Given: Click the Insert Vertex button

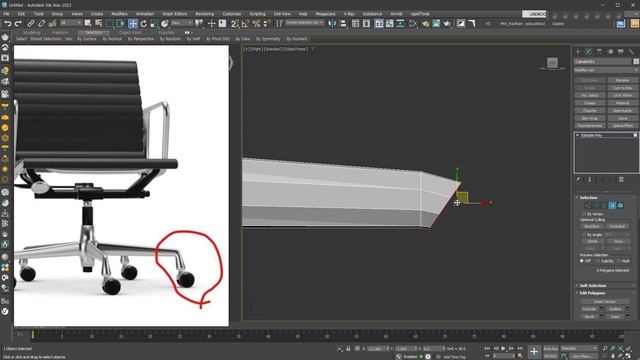Looking at the screenshot, I should pyautogui.click(x=604, y=302).
